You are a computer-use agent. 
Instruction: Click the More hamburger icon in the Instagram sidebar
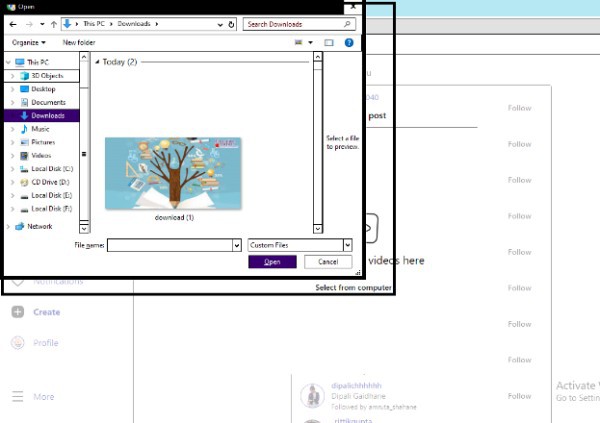click(x=18, y=397)
